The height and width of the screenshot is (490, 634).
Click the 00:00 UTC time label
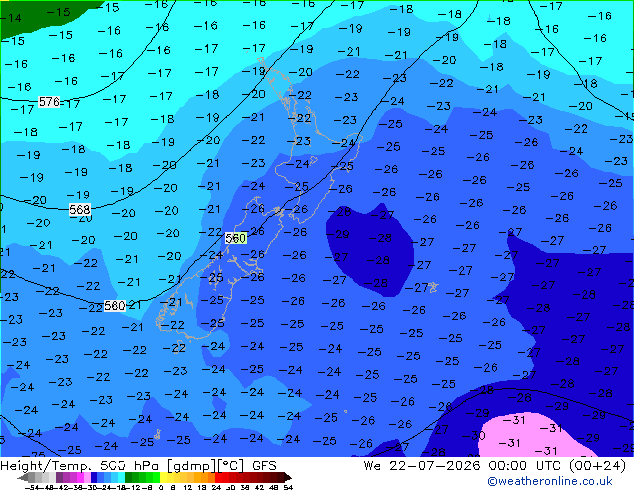(524, 466)
